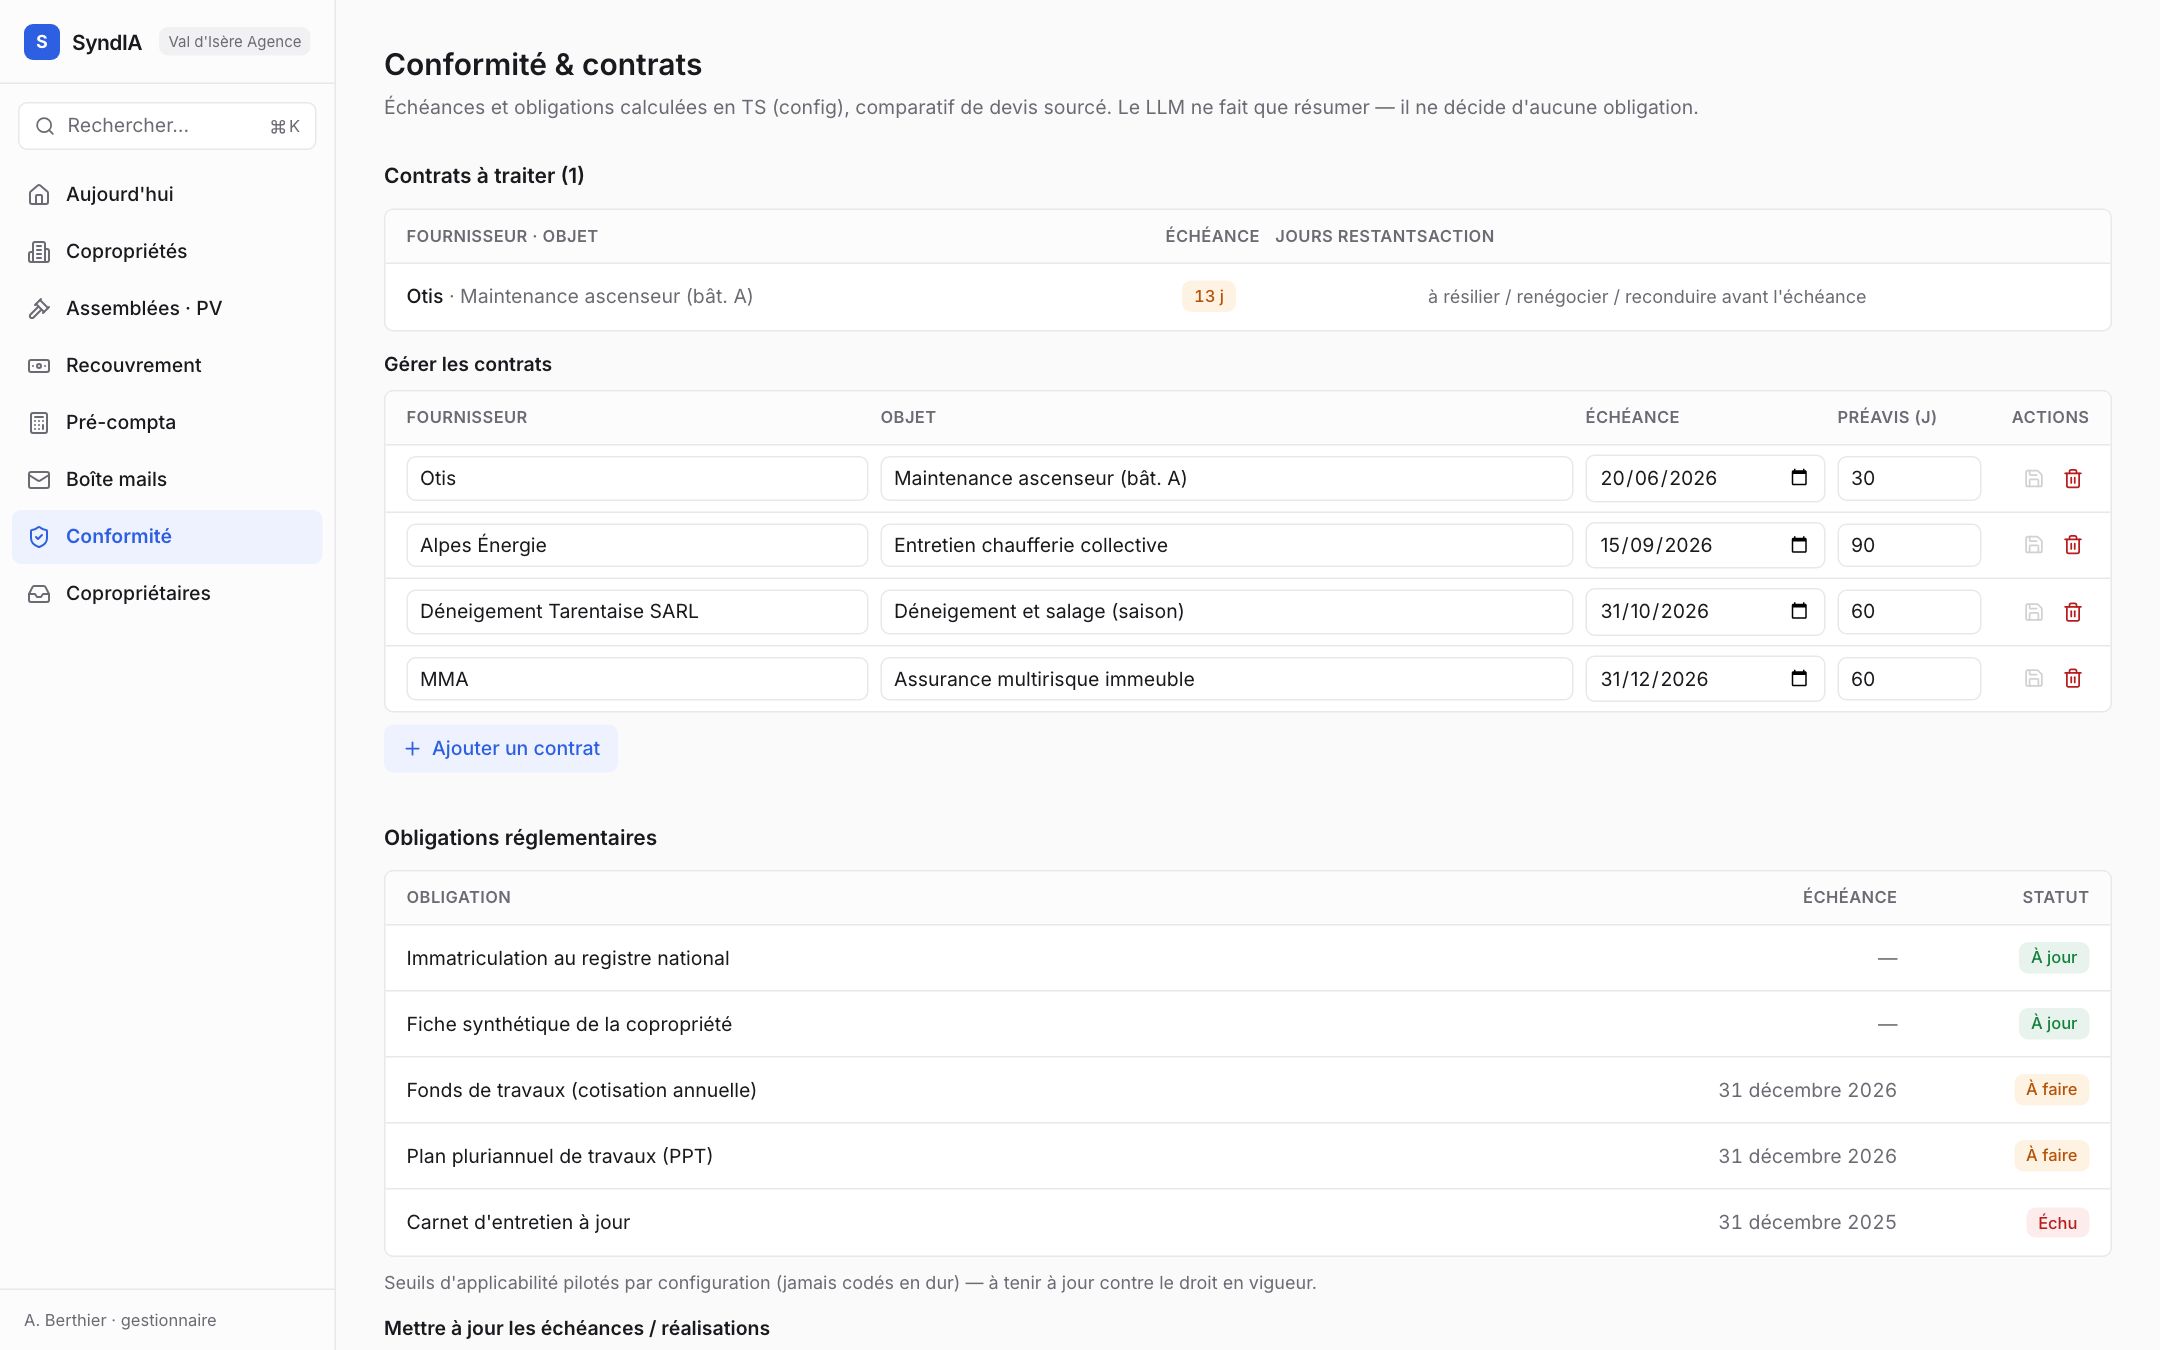Screen dimensions: 2160x1350
Task: Open the date picker for 20/06/2026
Action: [x=1799, y=477]
